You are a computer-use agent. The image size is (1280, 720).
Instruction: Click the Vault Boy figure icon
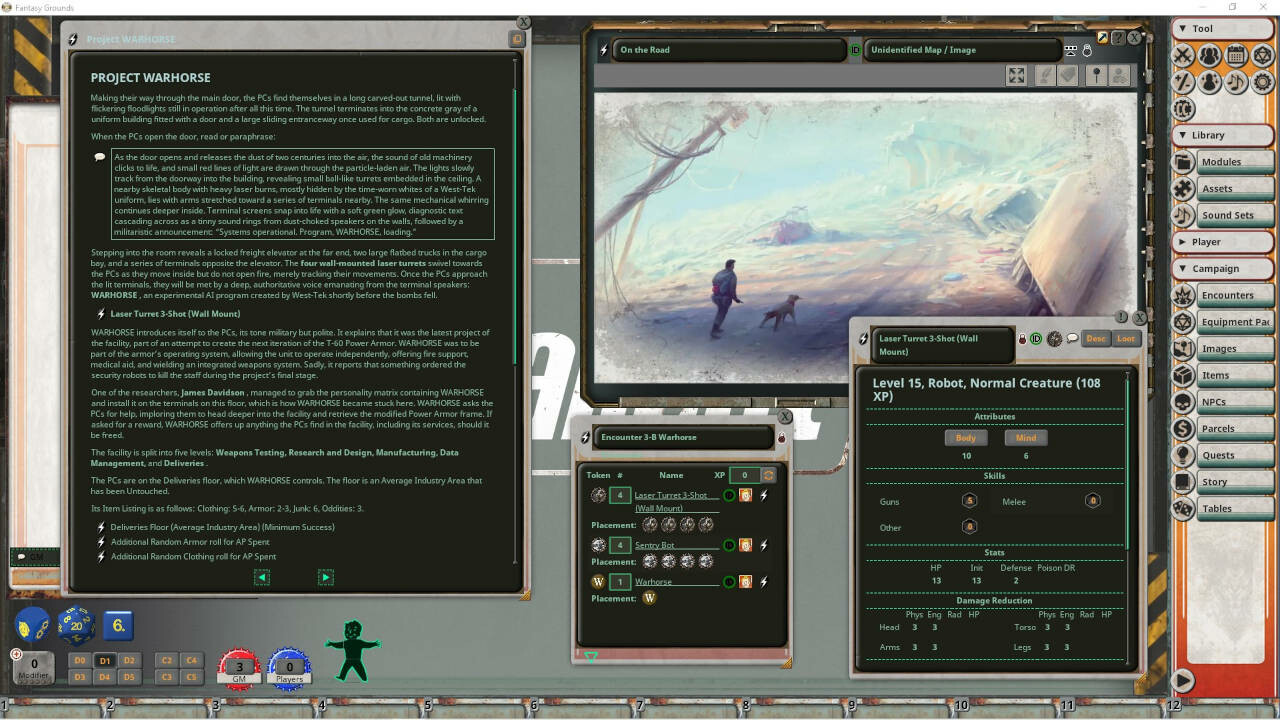[352, 650]
